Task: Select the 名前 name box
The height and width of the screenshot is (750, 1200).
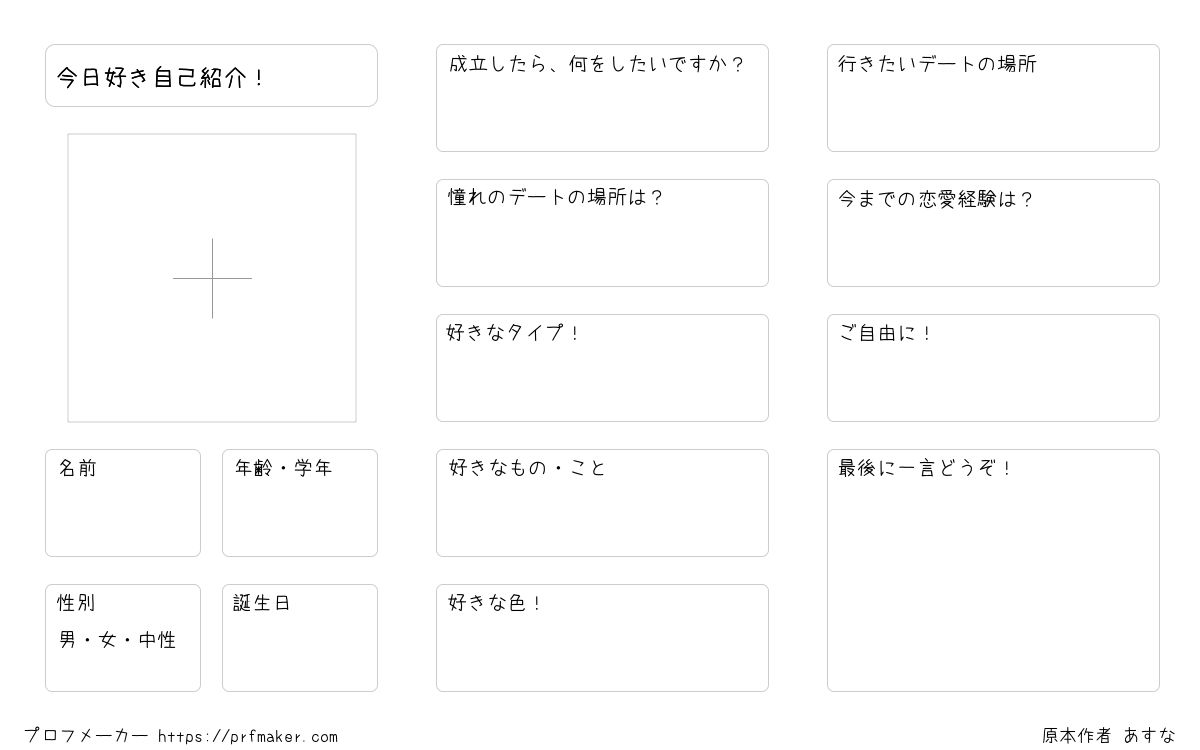Action: click(x=123, y=503)
